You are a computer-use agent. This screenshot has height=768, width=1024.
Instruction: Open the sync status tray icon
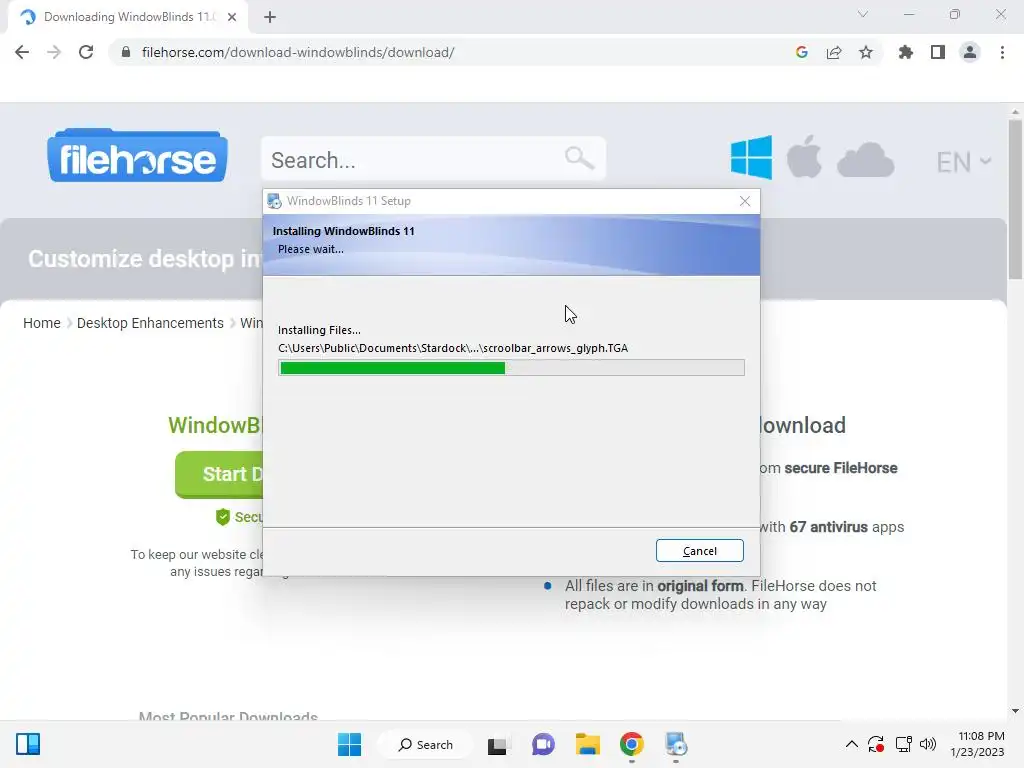tap(876, 744)
